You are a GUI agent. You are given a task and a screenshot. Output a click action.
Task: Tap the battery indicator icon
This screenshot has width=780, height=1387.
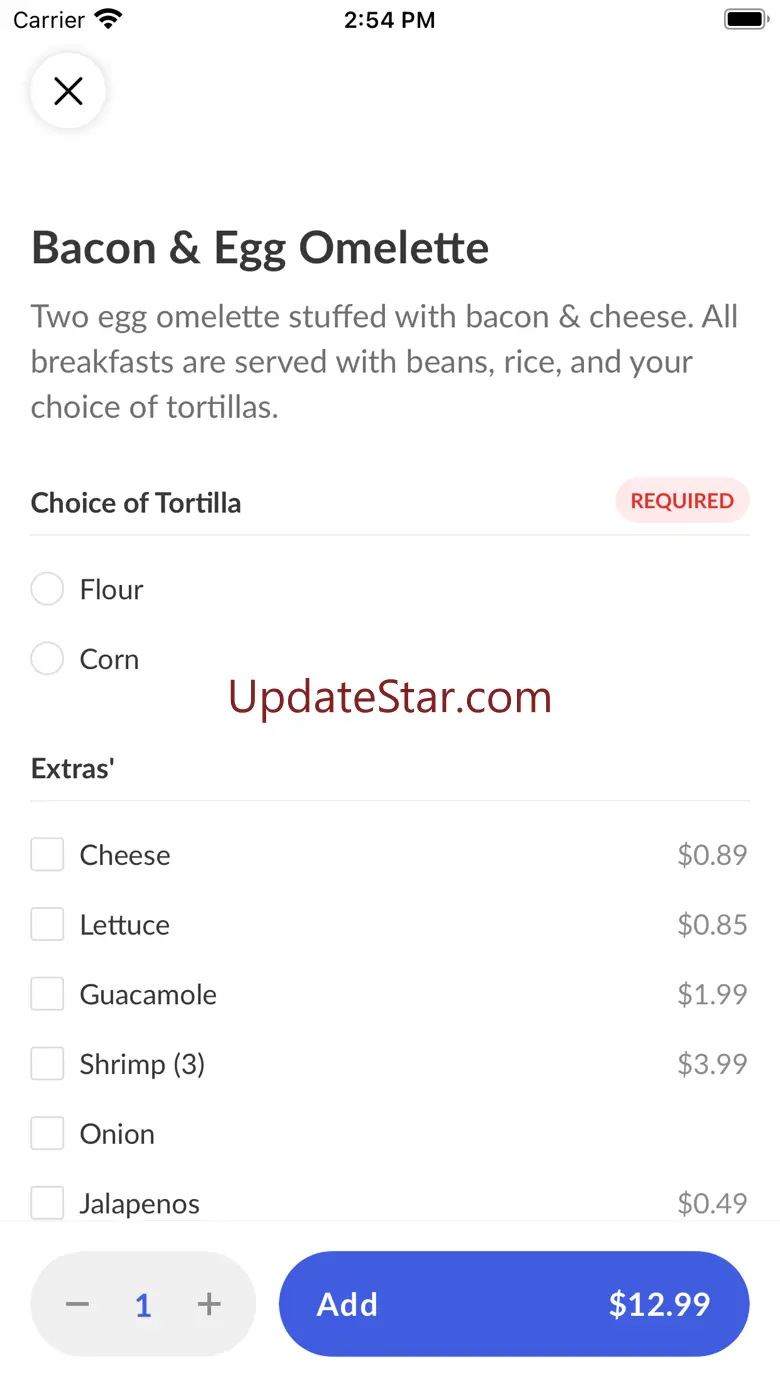(745, 19)
